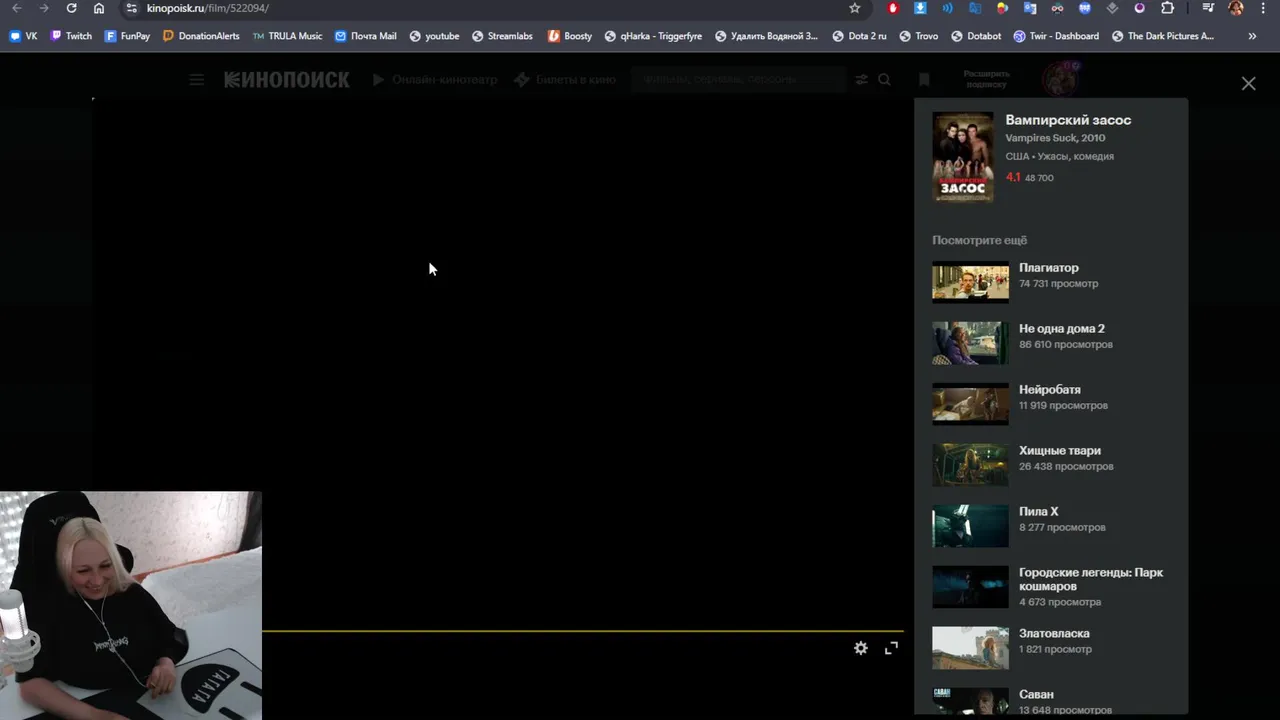Click the Не одна дома 2 thumbnail
Image resolution: width=1280 pixels, height=720 pixels.
pos(970,343)
